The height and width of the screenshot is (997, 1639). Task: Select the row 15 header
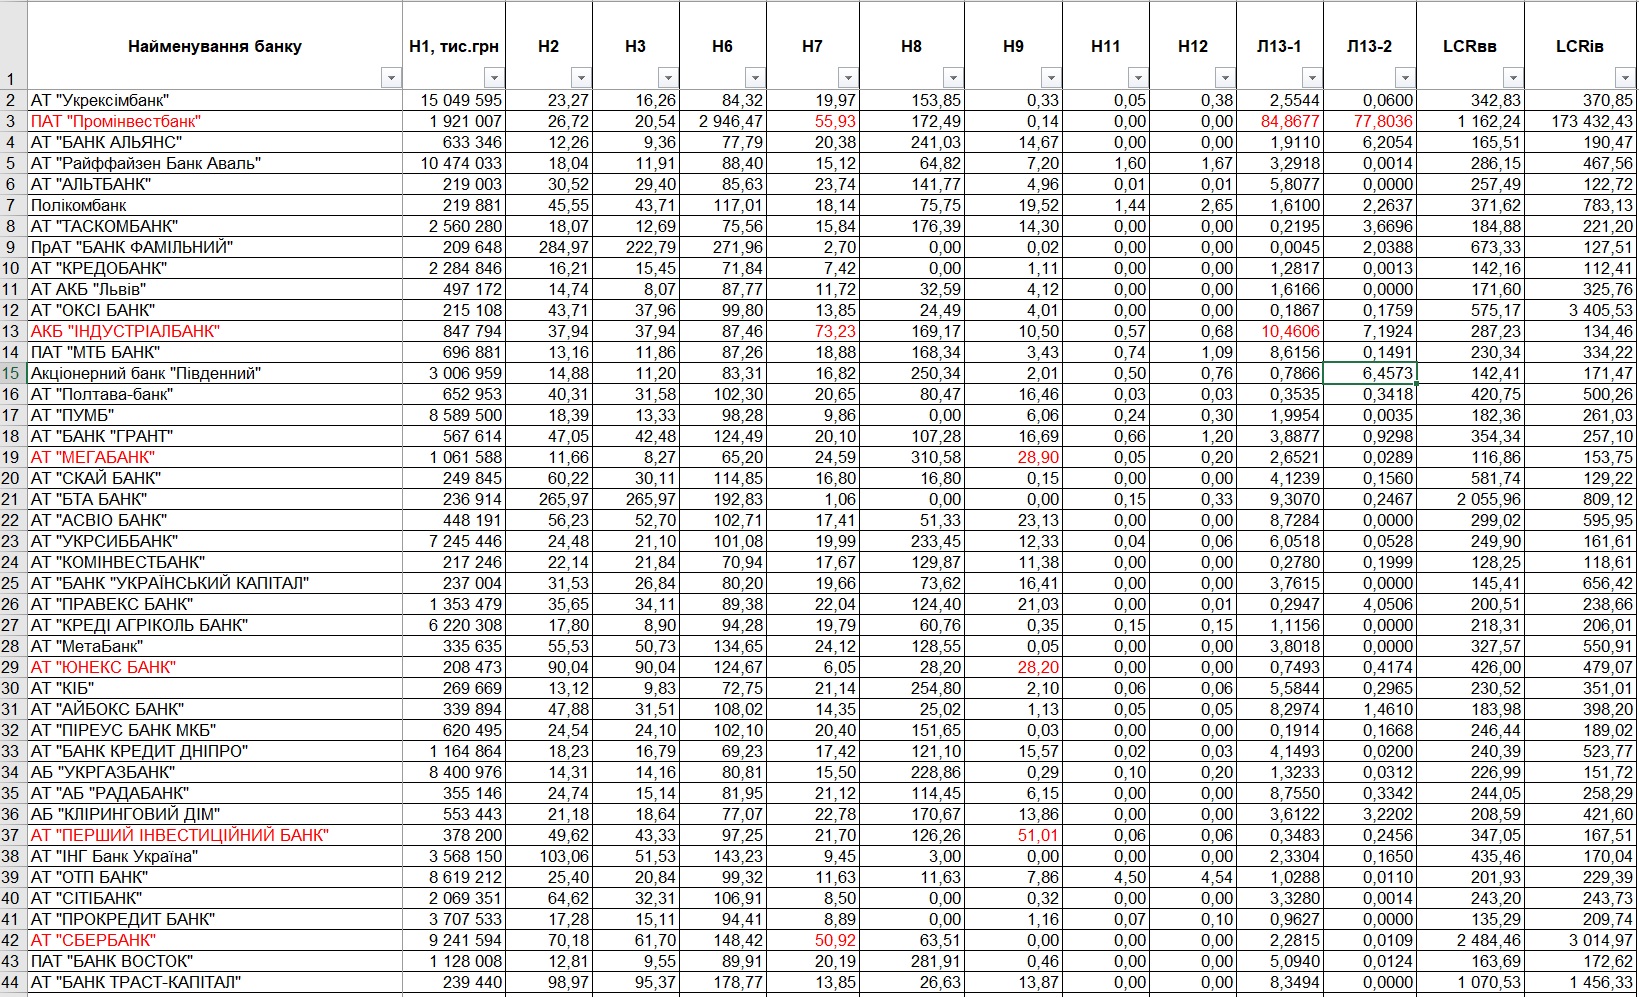(13, 373)
